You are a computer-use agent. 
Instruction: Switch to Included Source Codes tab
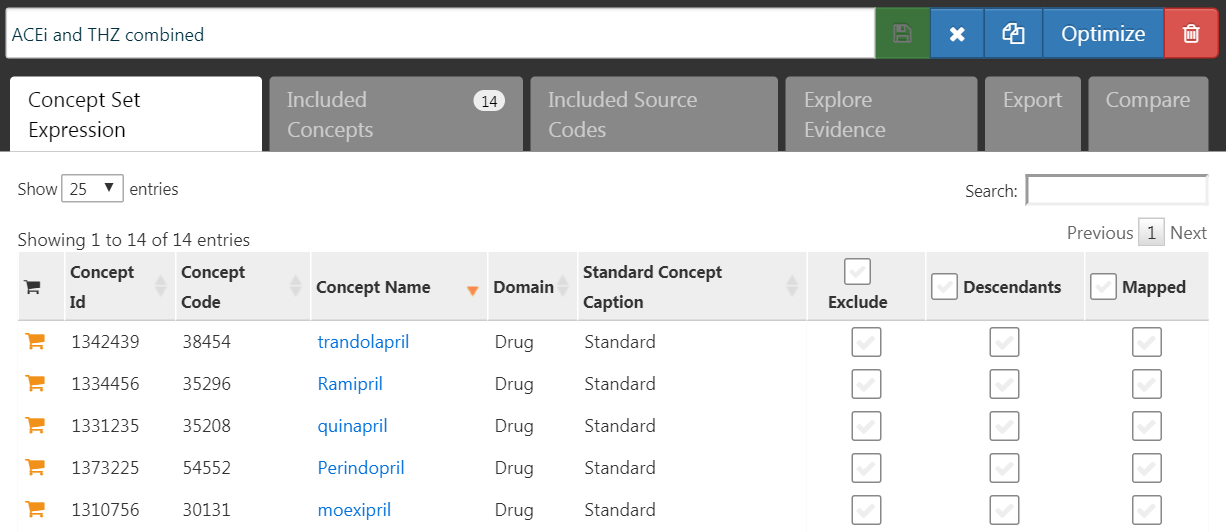point(654,114)
